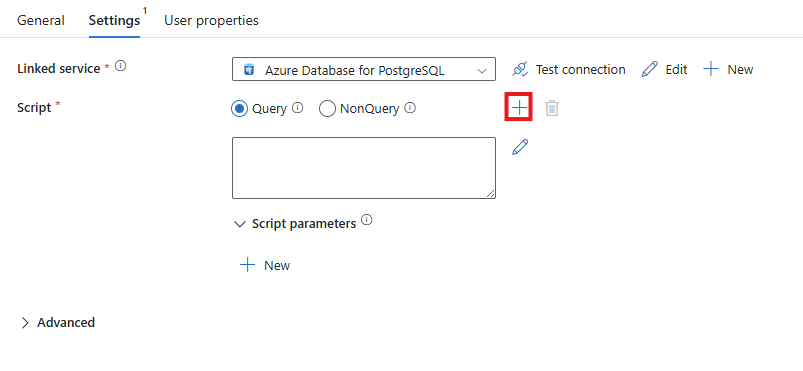Open the Settings tab
This screenshot has width=803, height=371.
[114, 20]
